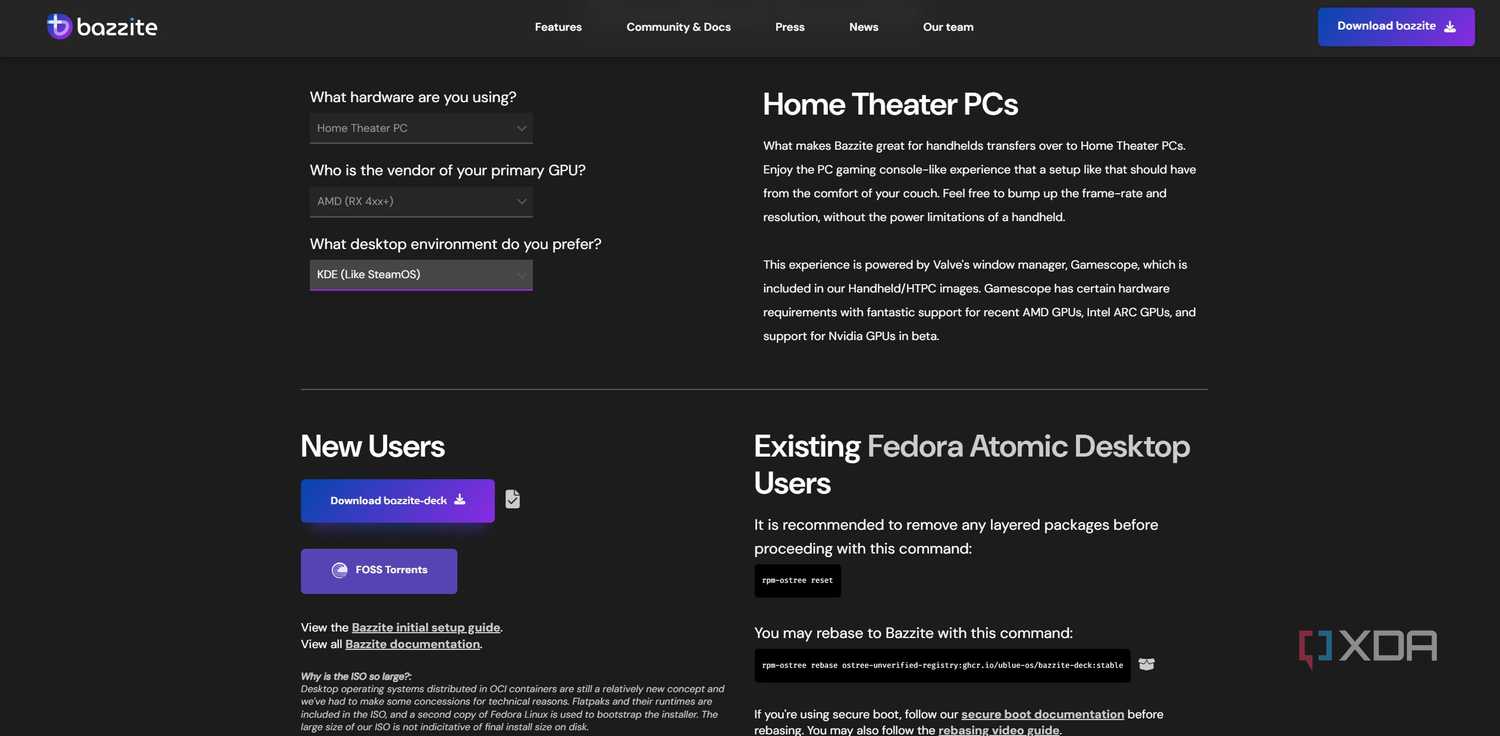Open the Features menu item
Image resolution: width=1500 pixels, height=736 pixels.
(x=558, y=27)
